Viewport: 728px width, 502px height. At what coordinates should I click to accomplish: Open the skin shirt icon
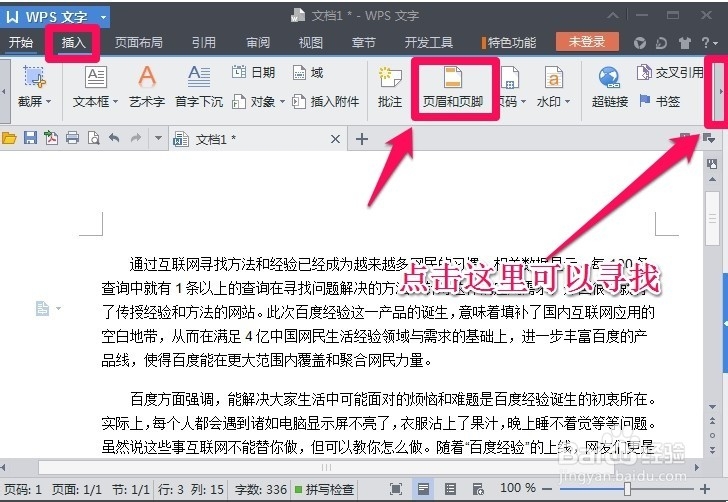pyautogui.click(x=684, y=43)
